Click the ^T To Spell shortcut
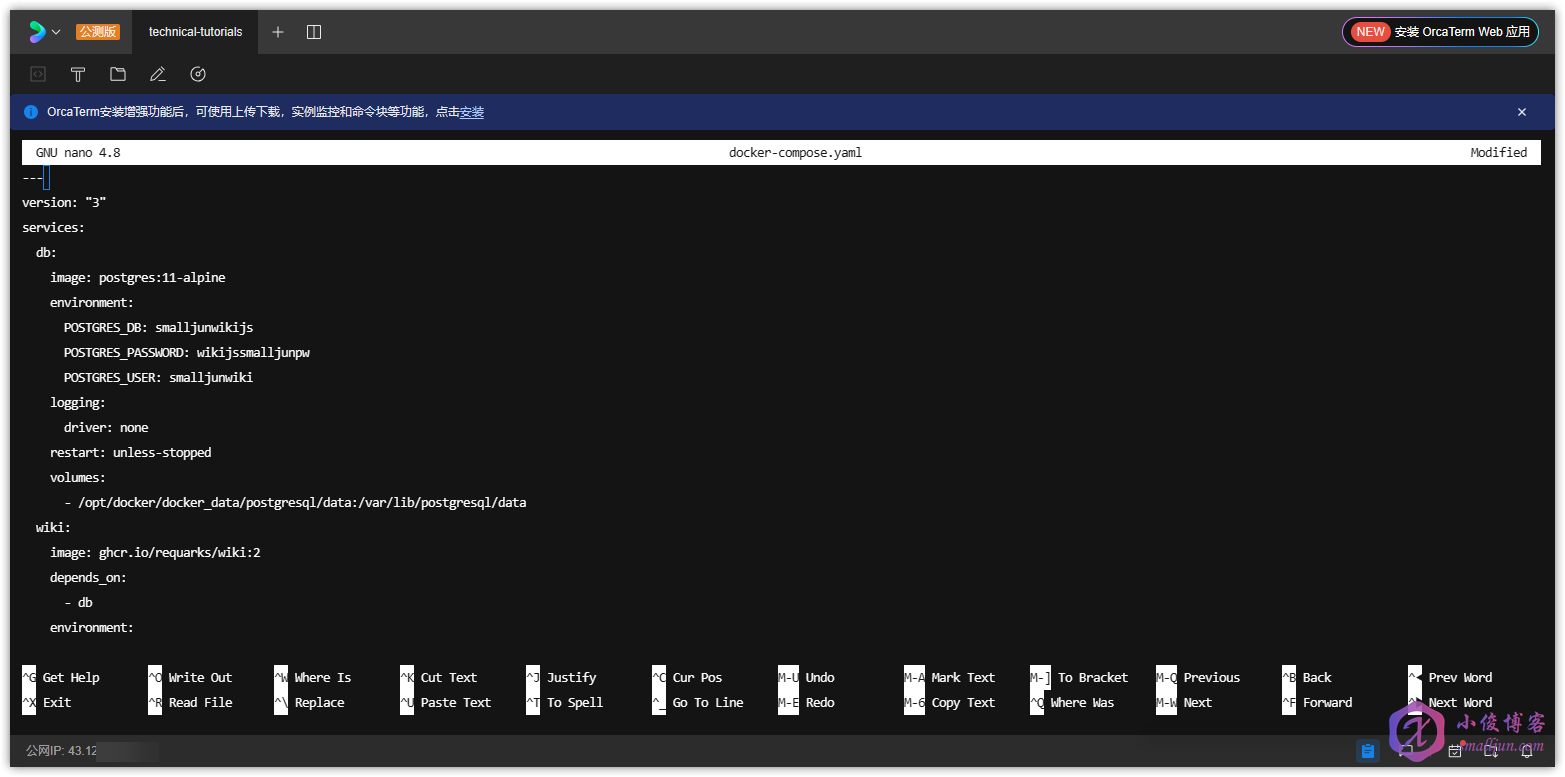The width and height of the screenshot is (1565, 777). point(565,703)
